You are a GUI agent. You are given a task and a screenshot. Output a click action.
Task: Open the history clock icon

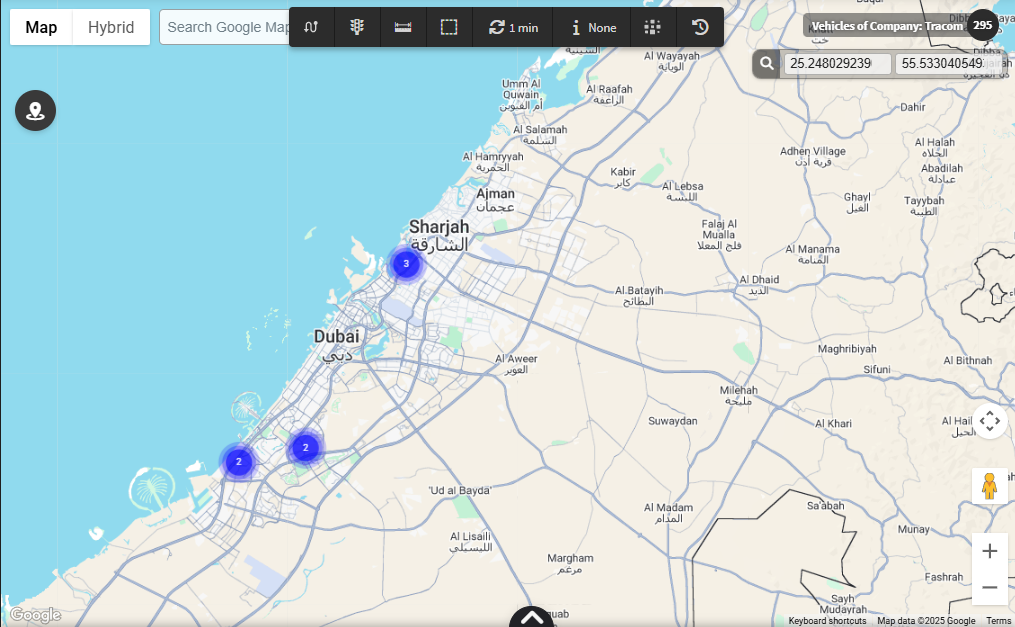[x=700, y=27]
